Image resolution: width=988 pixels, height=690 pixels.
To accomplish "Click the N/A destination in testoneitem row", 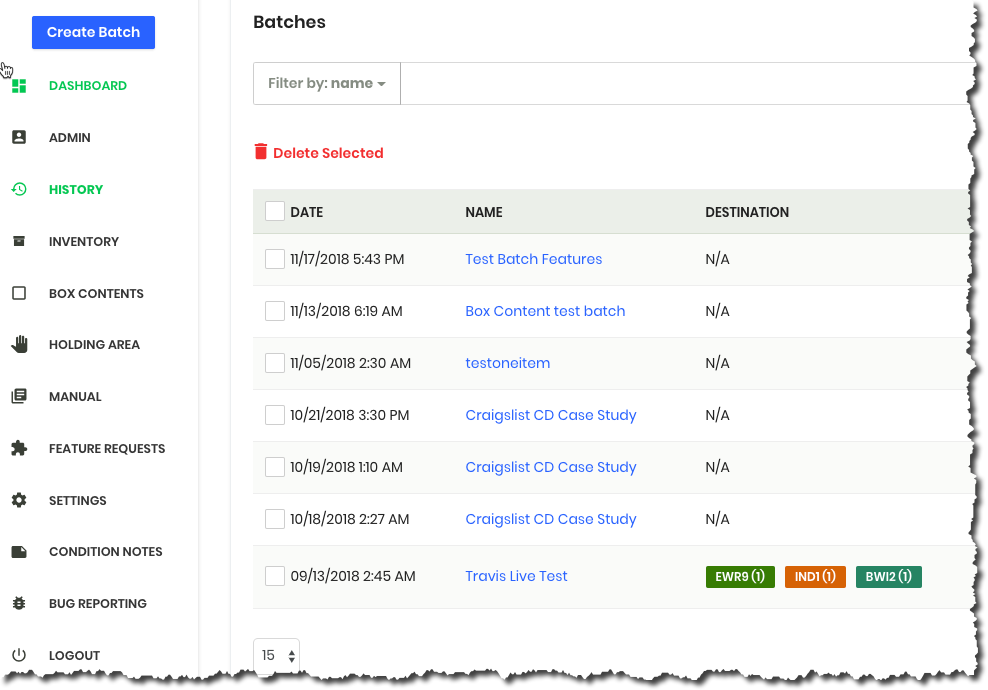I will 717,363.
